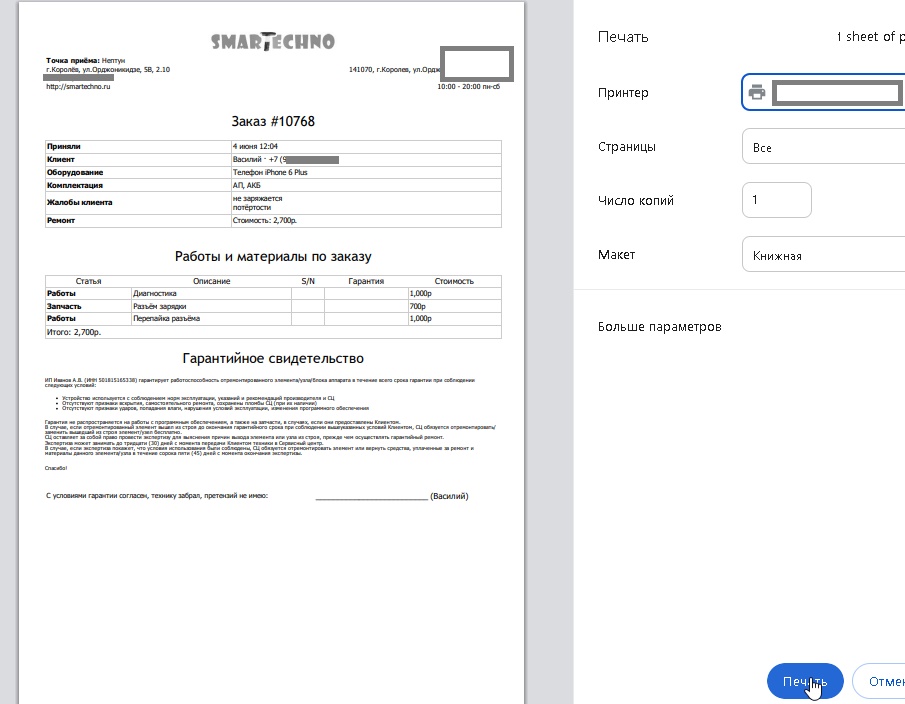Image resolution: width=905 pixels, height=704 pixels.
Task: Click the Заказ #10768 heading
Action: click(x=273, y=121)
